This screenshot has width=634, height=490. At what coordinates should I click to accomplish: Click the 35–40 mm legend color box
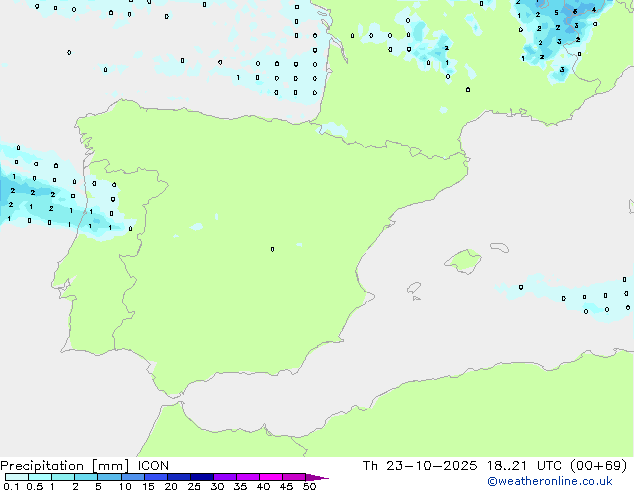(248, 477)
